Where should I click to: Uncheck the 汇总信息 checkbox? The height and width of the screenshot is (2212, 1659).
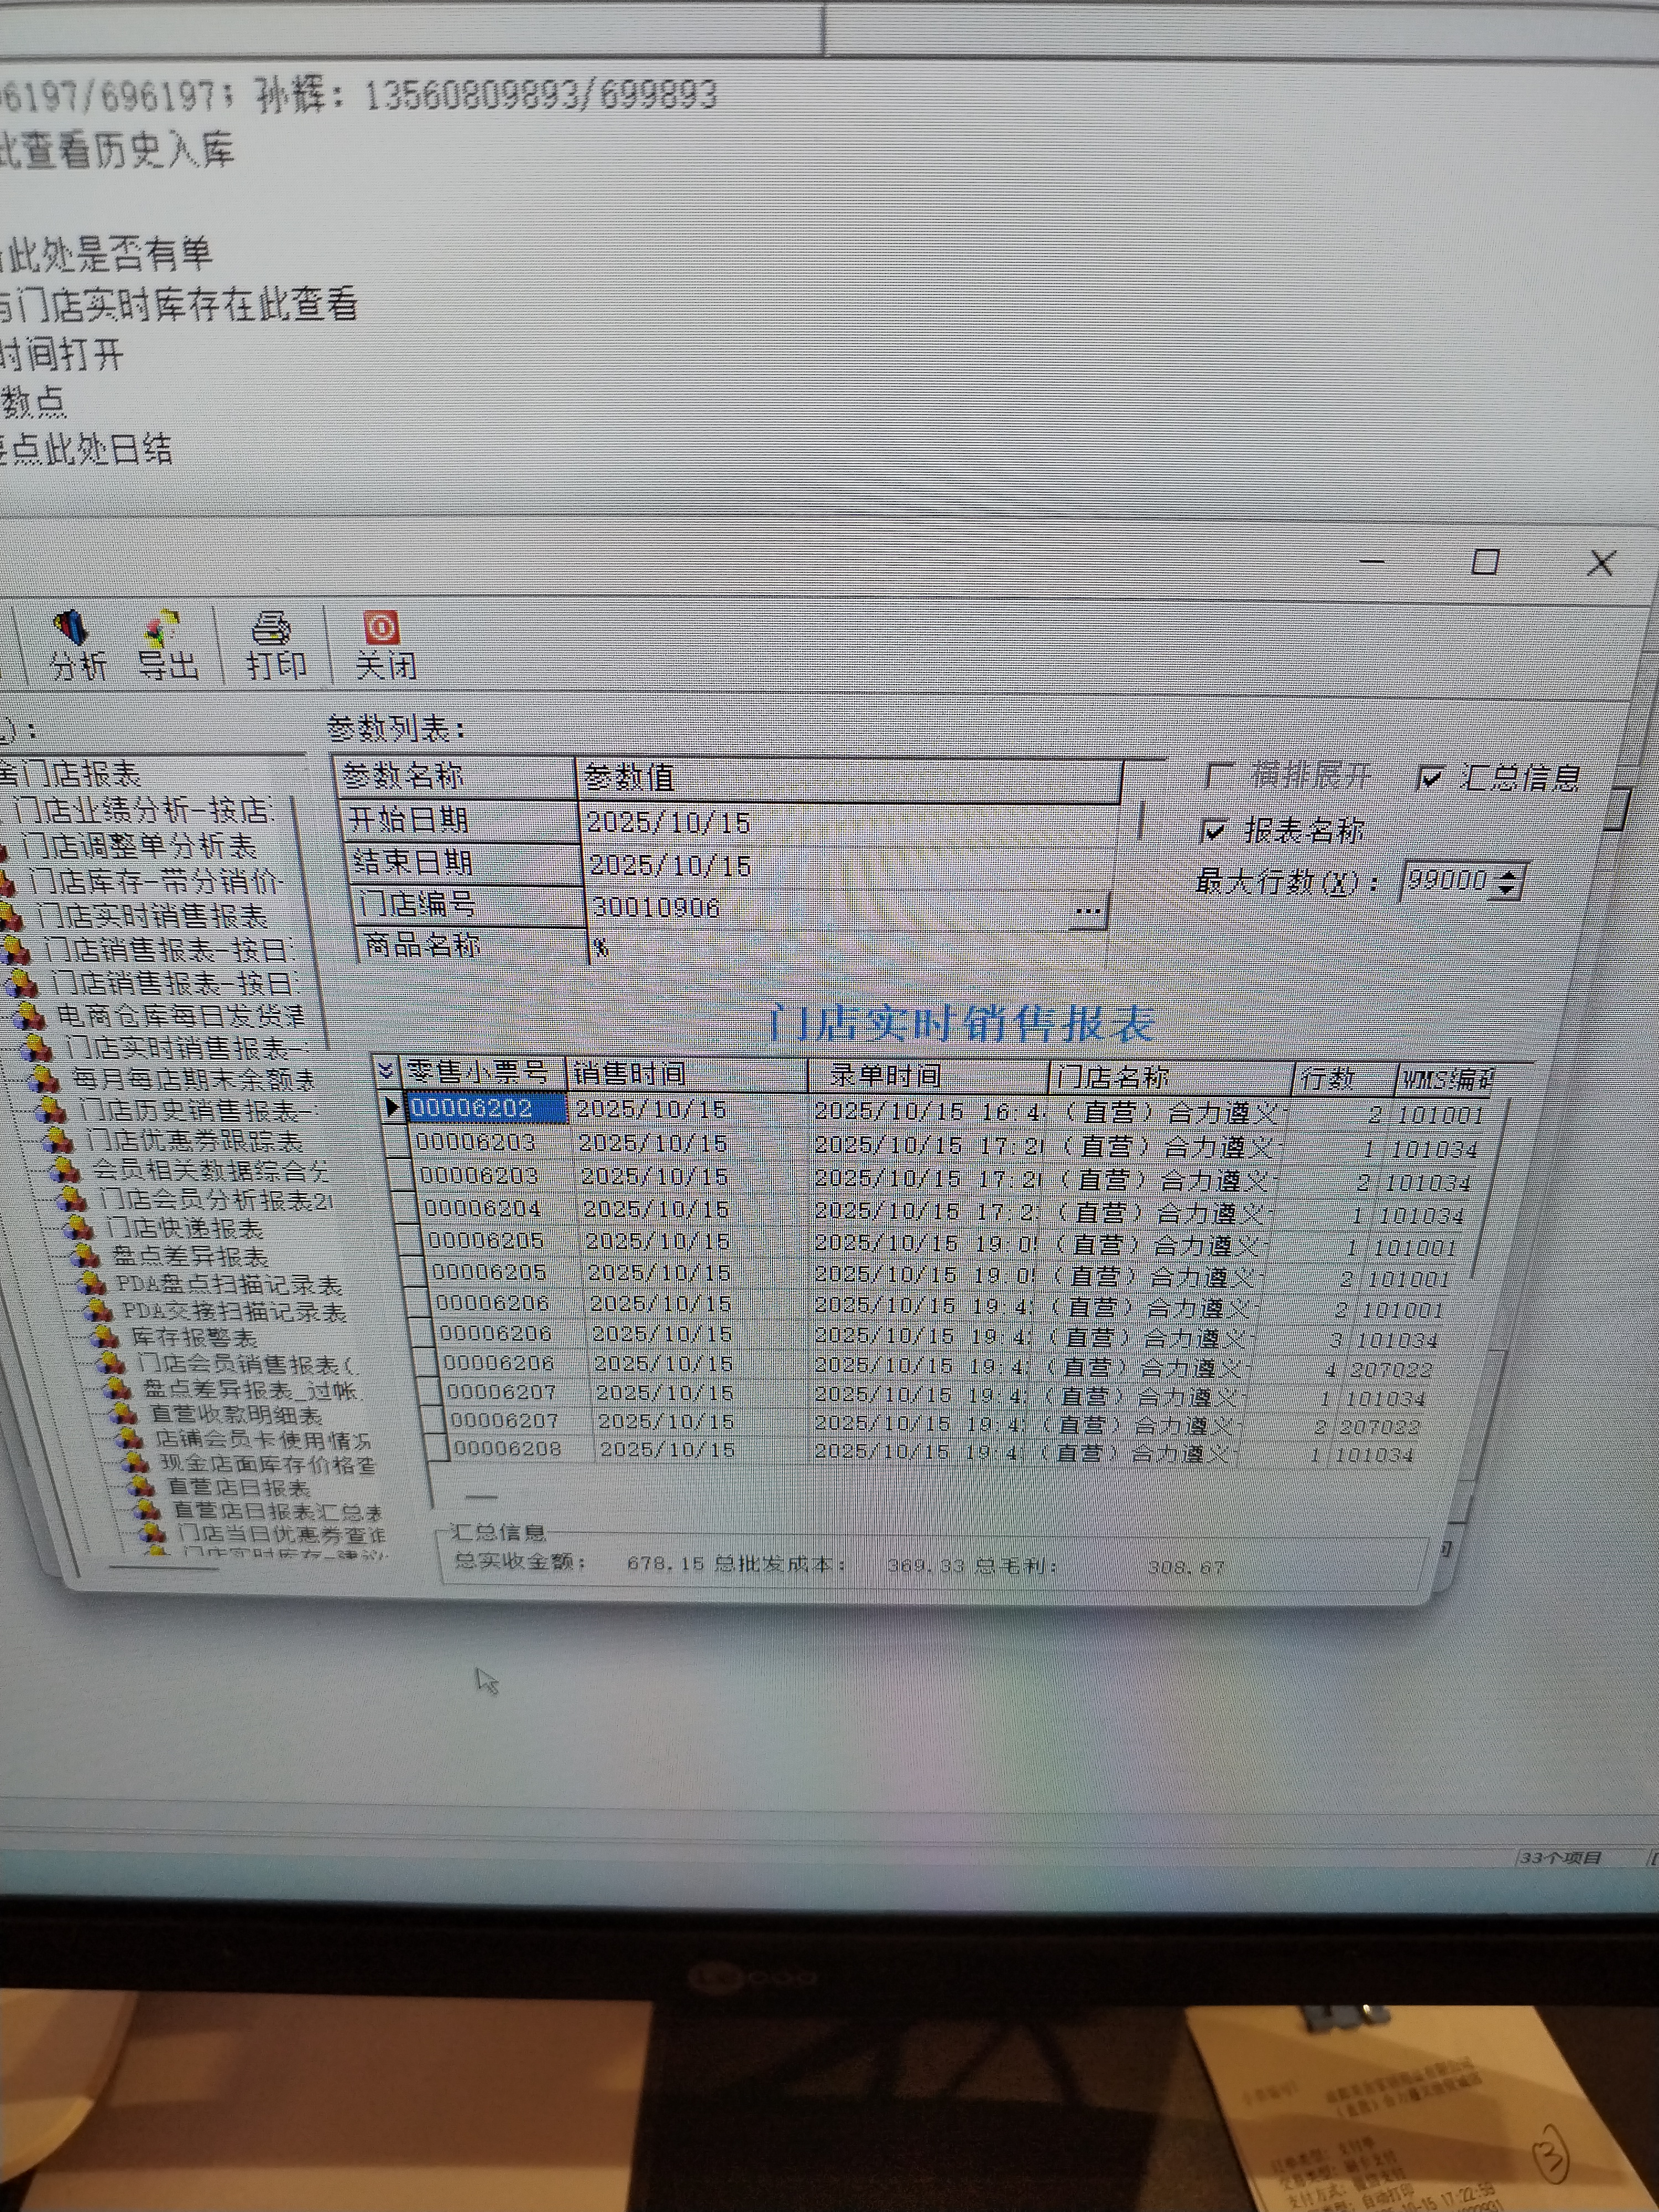click(x=1431, y=778)
